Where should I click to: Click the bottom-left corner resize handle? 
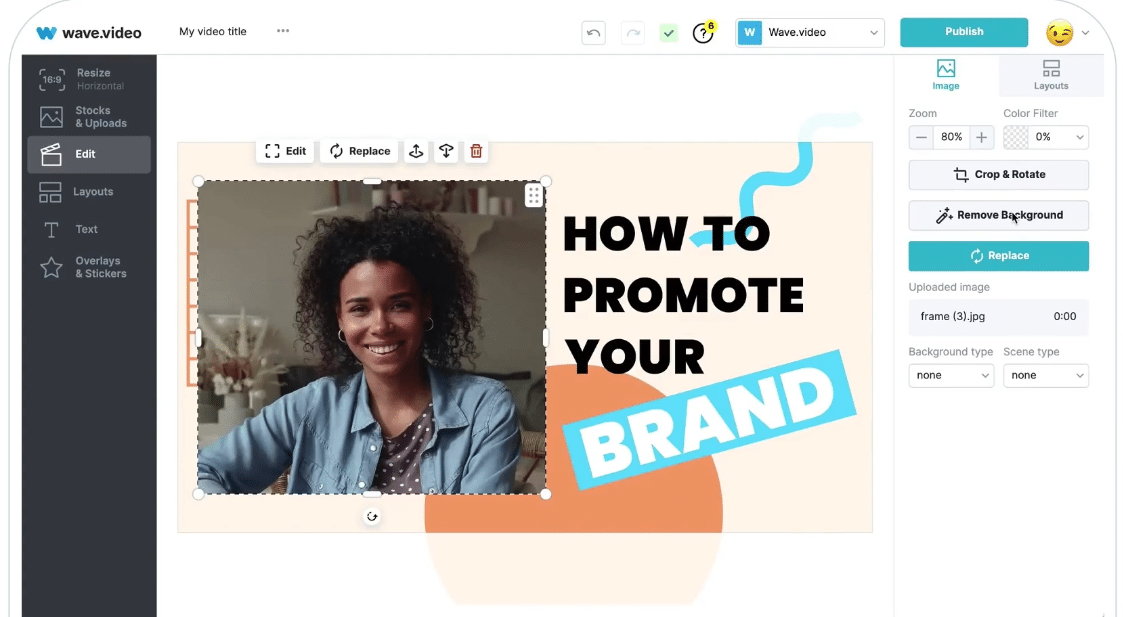[198, 494]
